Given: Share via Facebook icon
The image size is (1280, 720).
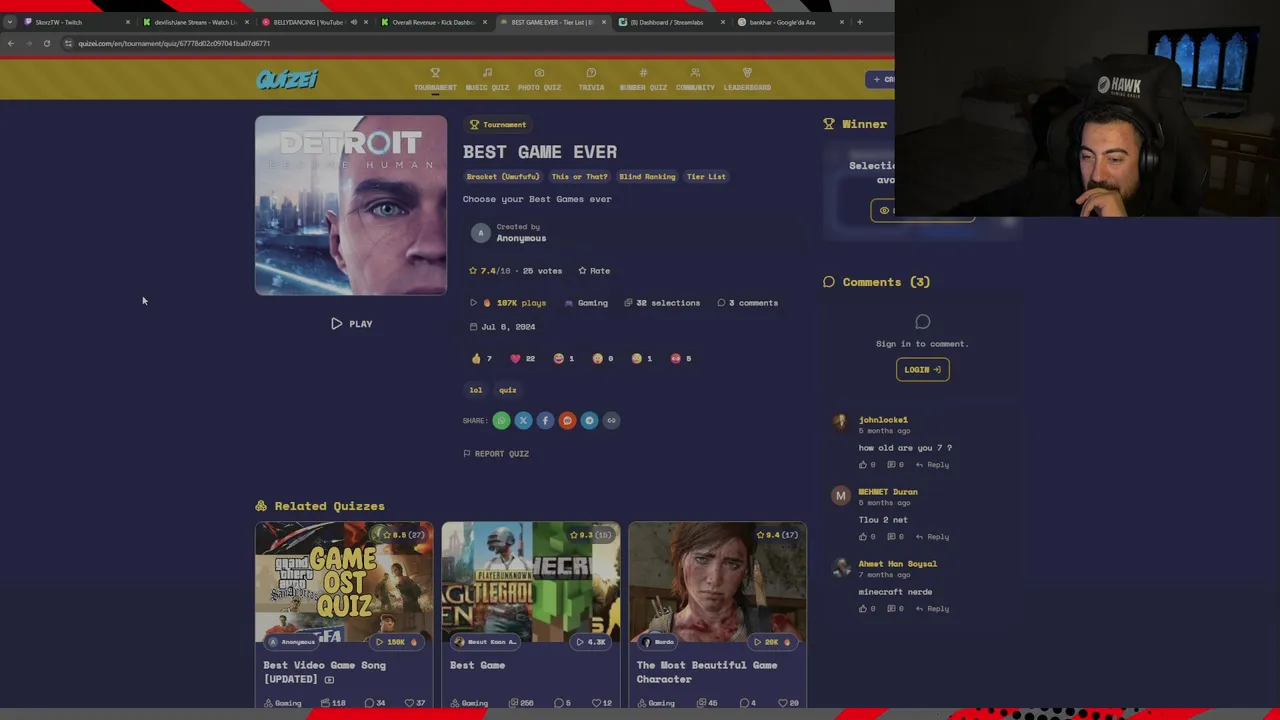Looking at the screenshot, I should tap(545, 421).
